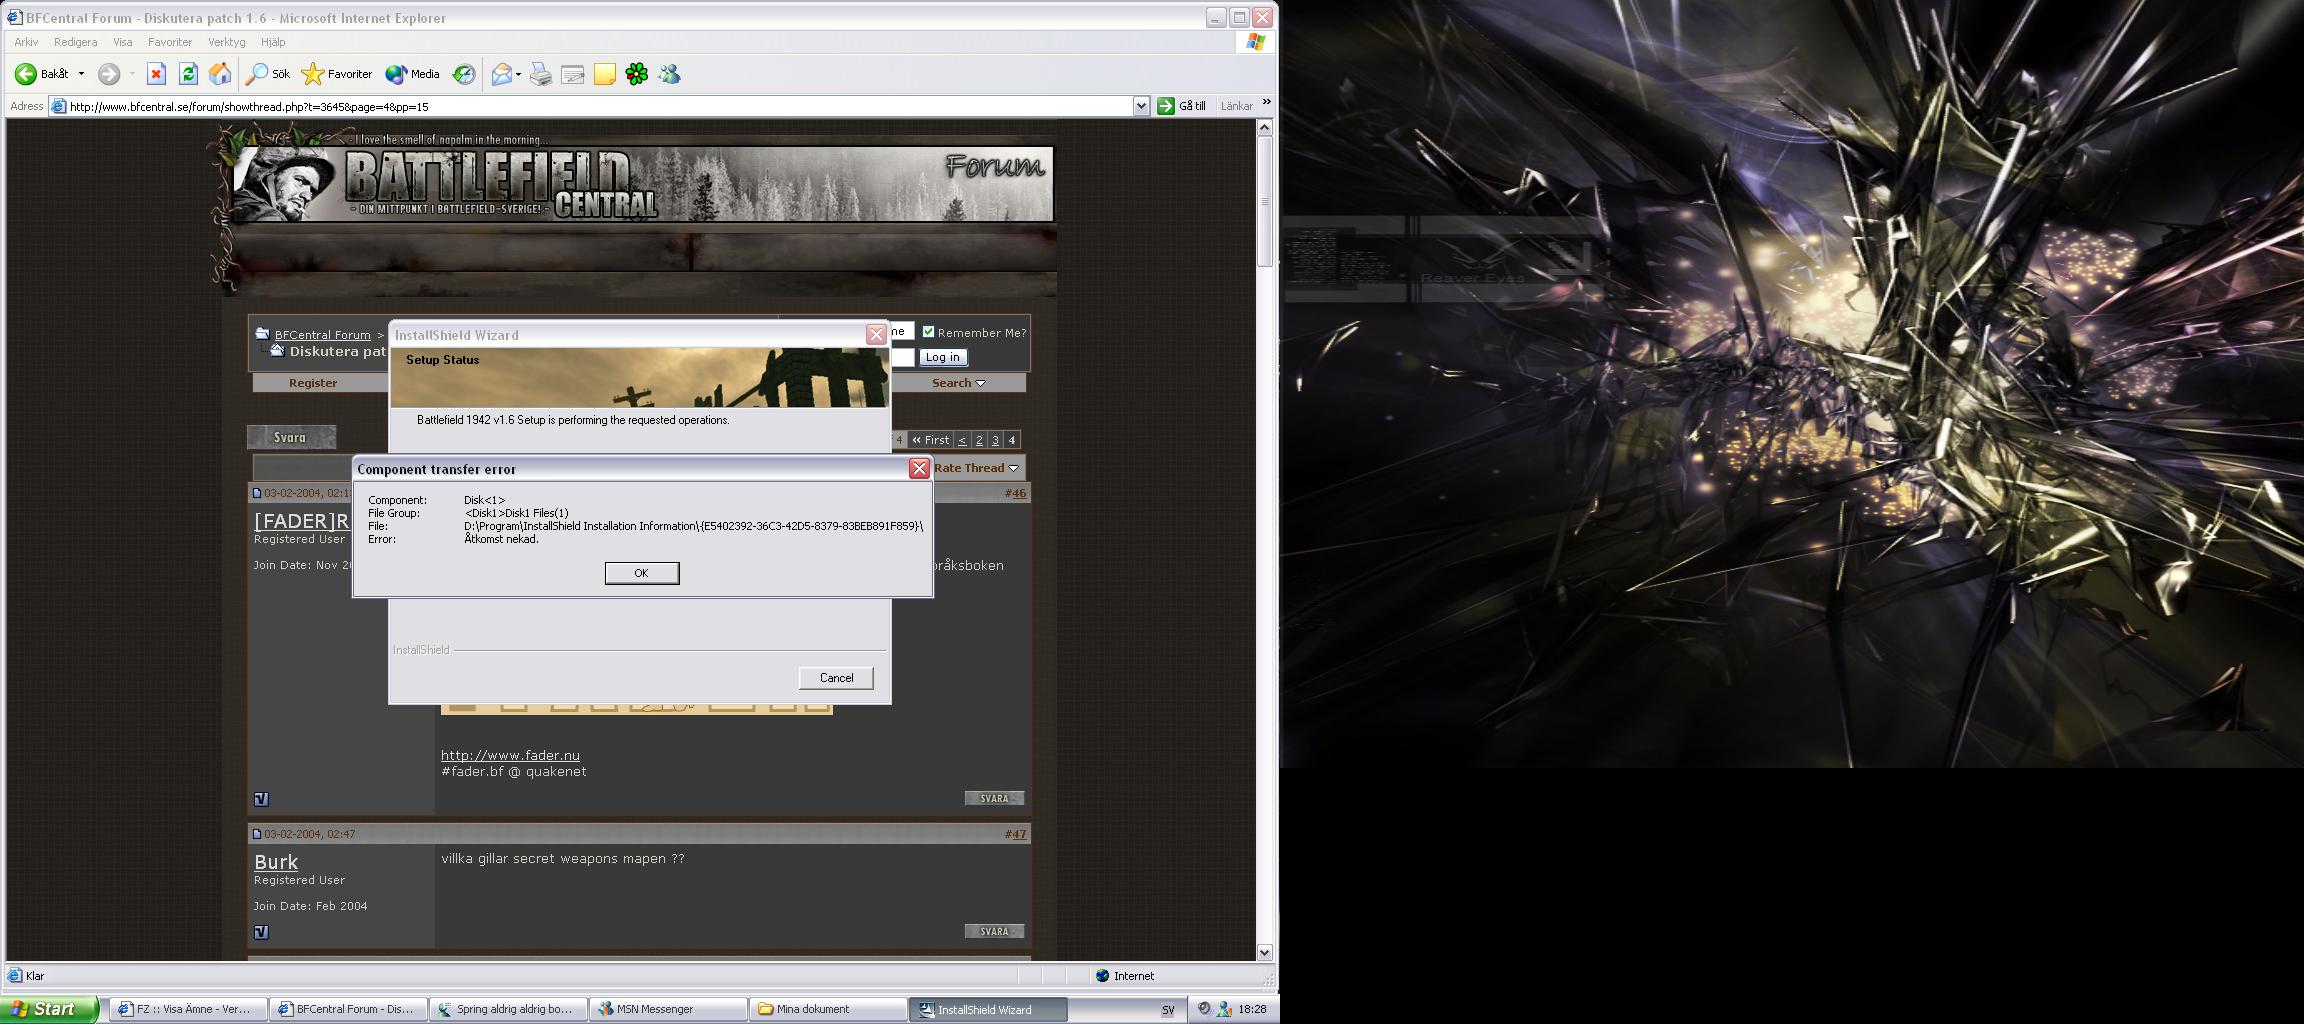This screenshot has height=1024, width=2304.
Task: Expand the address bar URL dropdown
Action: click(1141, 106)
